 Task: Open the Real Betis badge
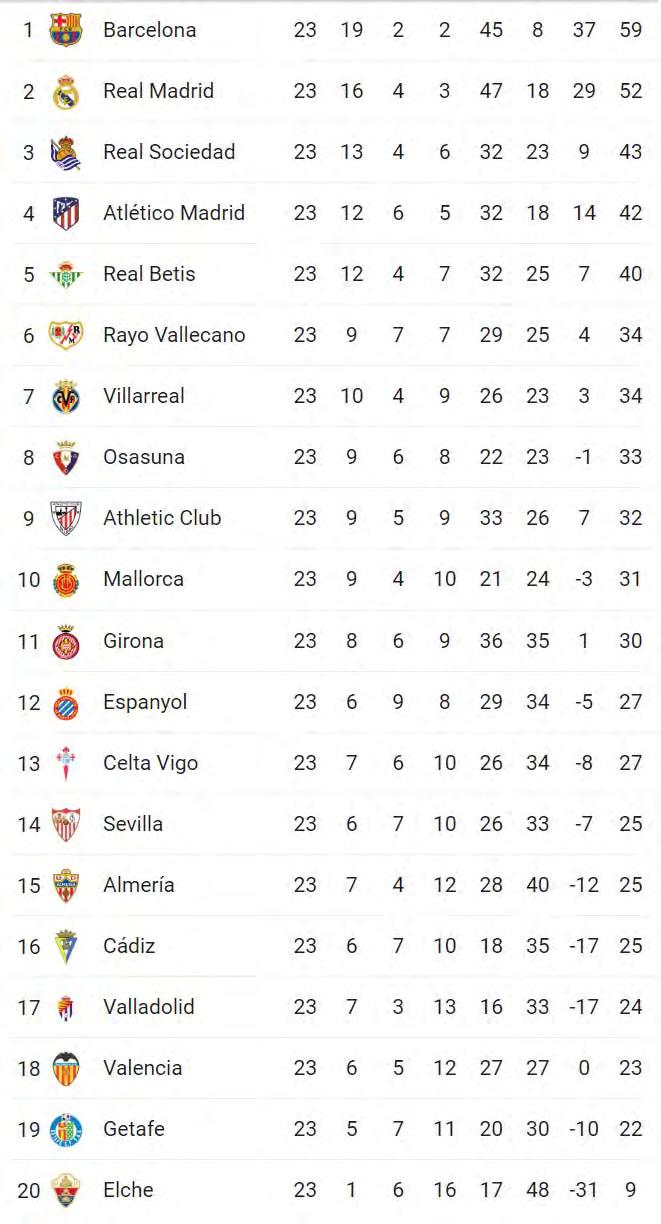[x=66, y=274]
